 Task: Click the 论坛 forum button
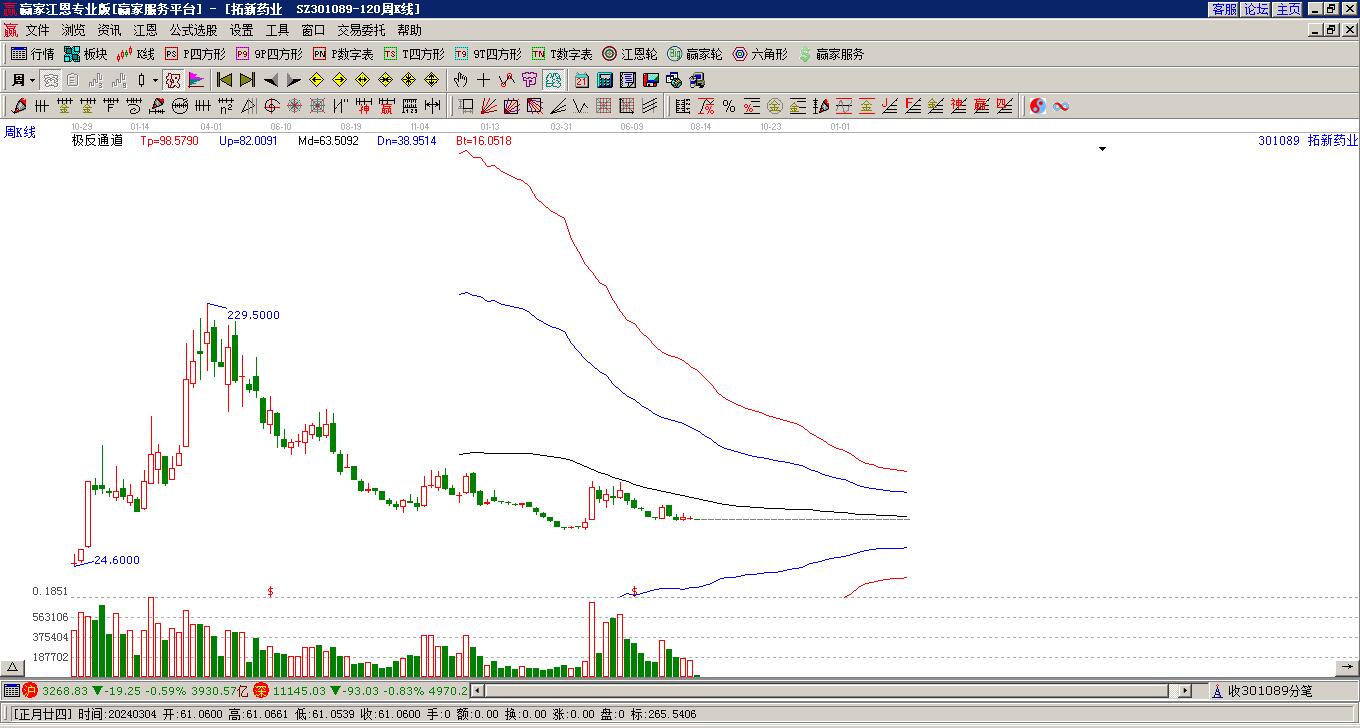tap(1257, 9)
